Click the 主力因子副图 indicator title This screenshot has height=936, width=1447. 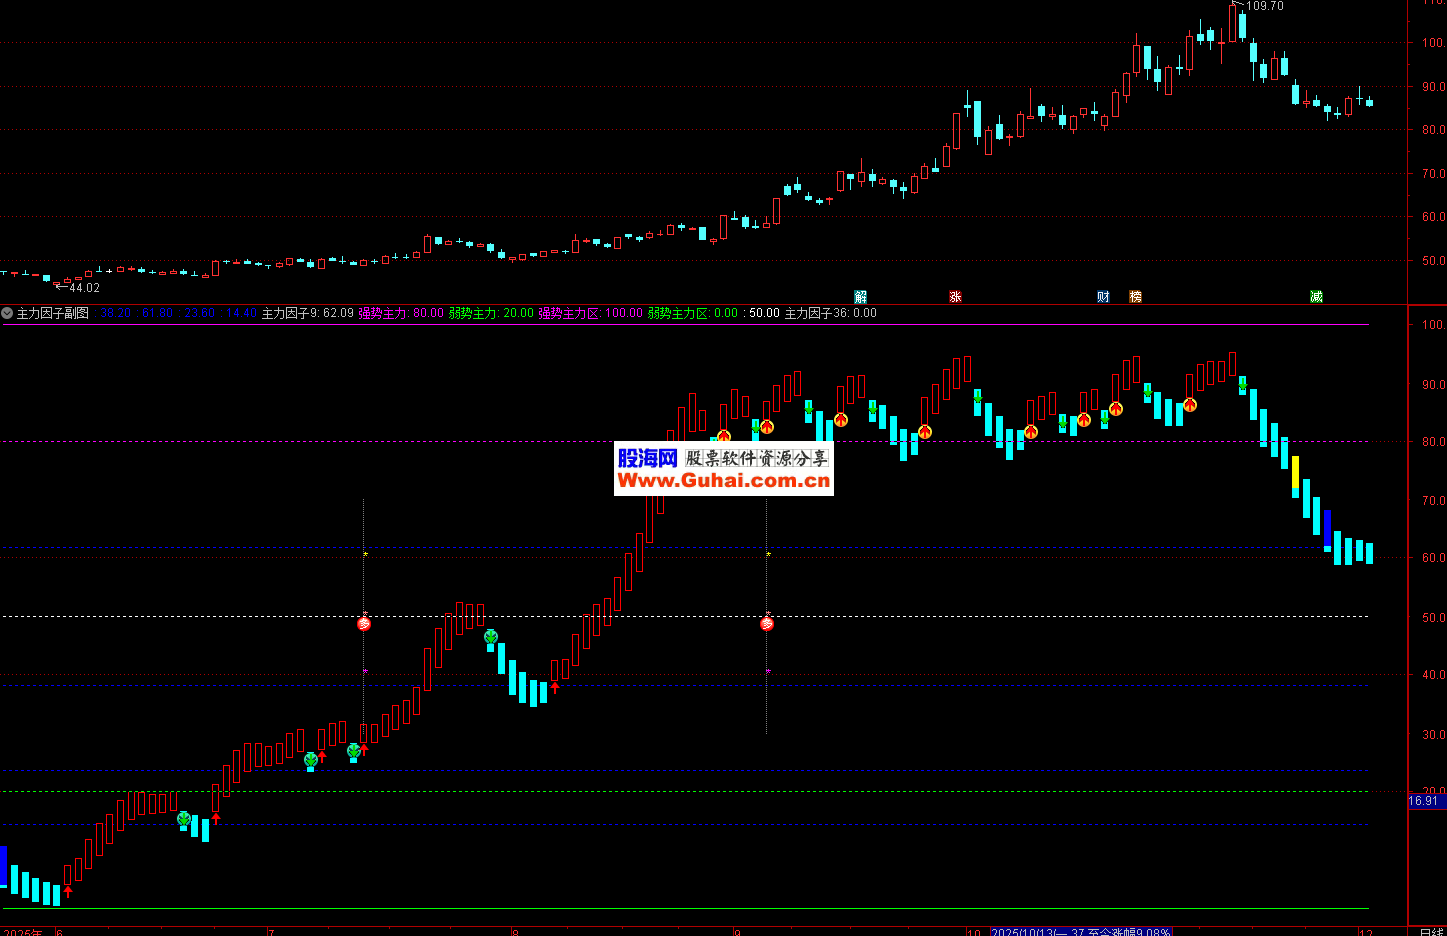pyautogui.click(x=53, y=313)
